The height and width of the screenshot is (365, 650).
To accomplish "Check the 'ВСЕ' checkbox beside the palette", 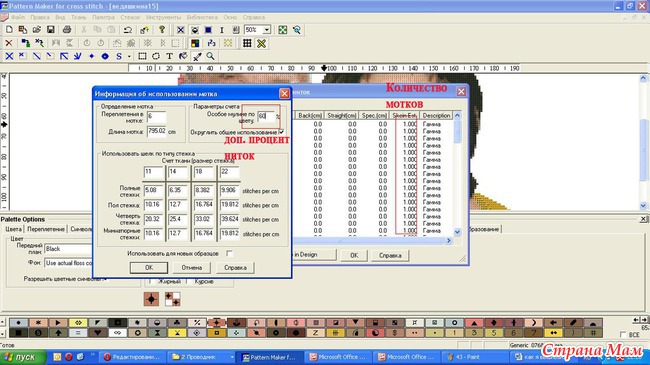I will tap(623, 334).
